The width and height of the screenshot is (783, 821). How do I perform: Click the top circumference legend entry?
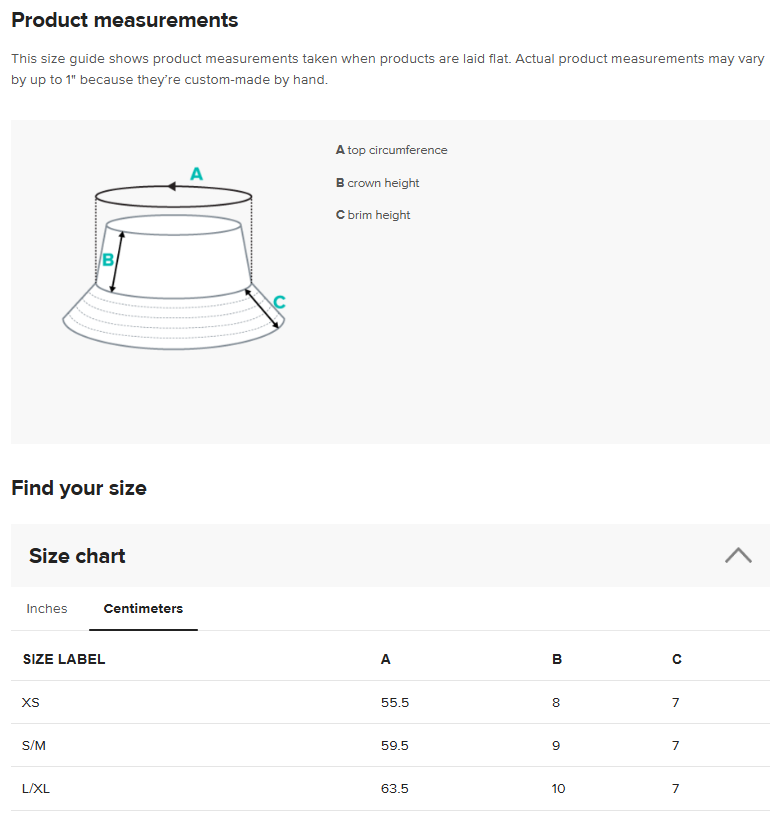[391, 150]
